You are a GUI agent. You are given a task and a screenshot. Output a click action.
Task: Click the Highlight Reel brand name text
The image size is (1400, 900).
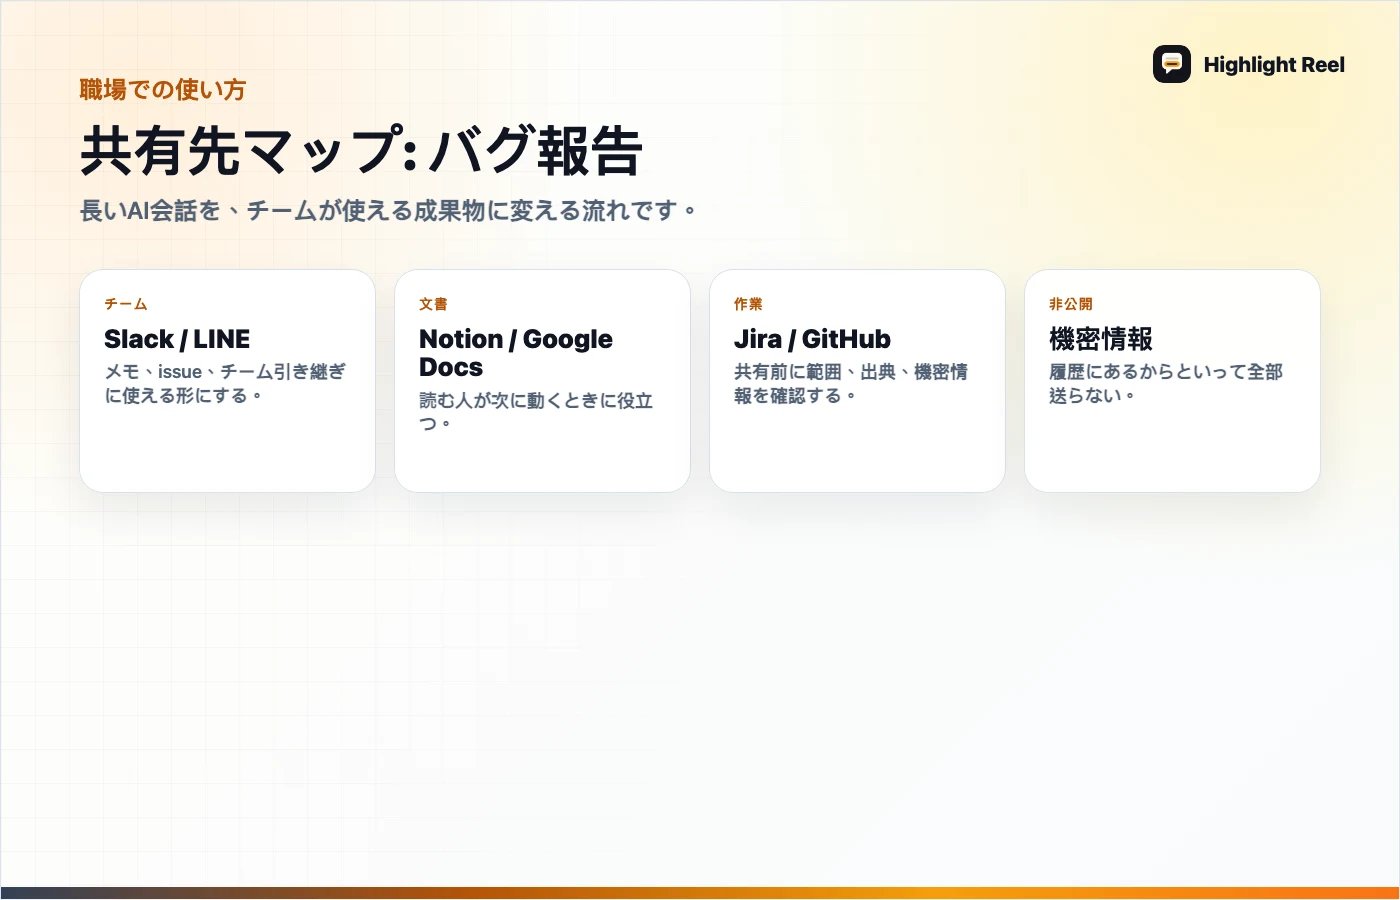click(x=1274, y=65)
